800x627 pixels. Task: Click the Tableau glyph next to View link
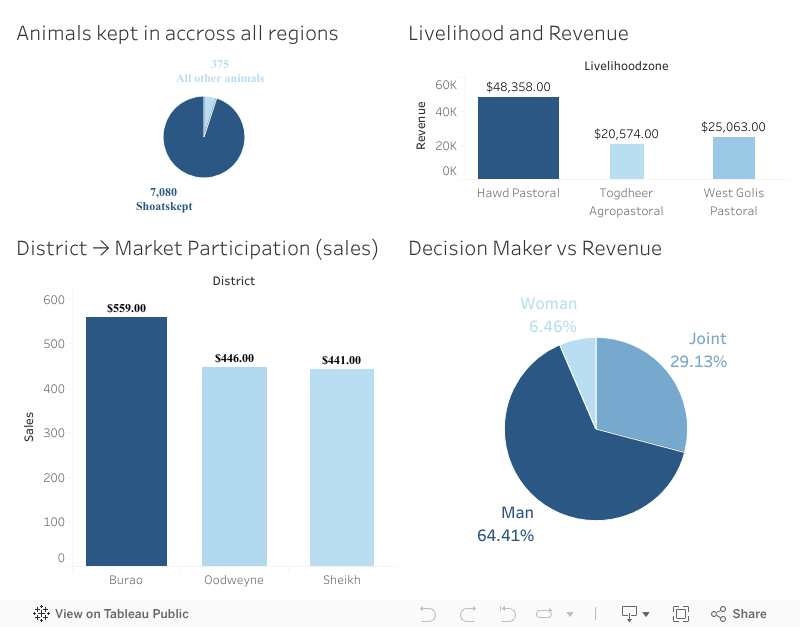40,613
